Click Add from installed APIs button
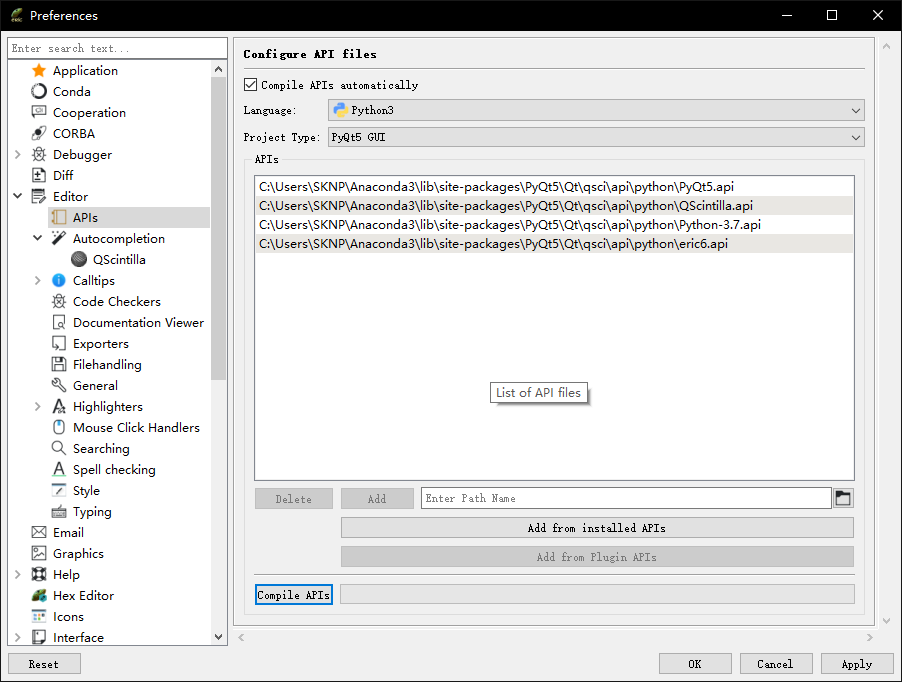Image resolution: width=902 pixels, height=682 pixels. pyautogui.click(x=597, y=528)
